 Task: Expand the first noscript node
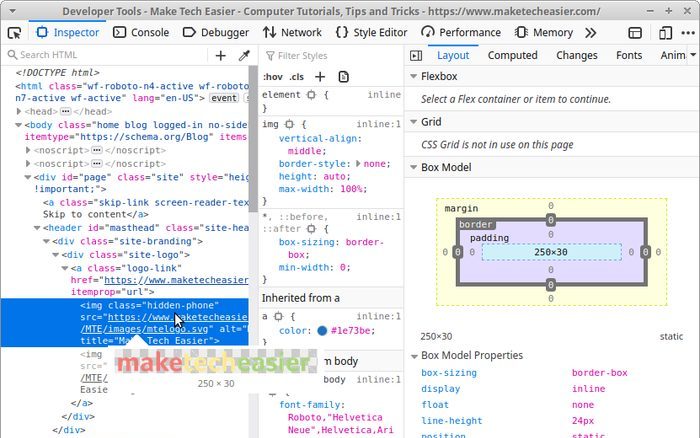28,150
